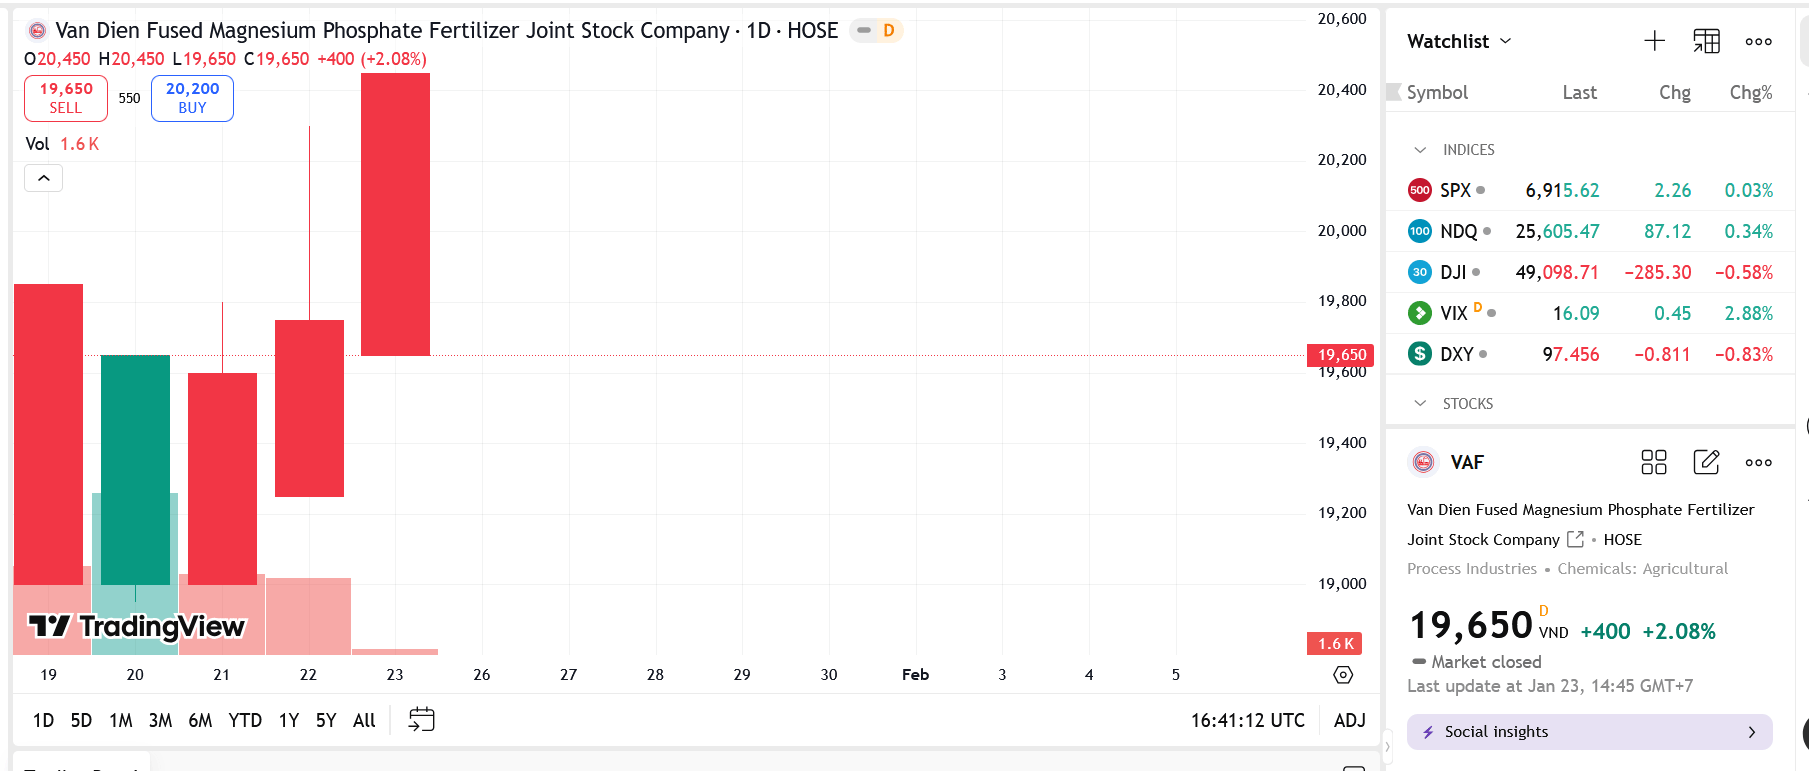Select the YTD time range

245,720
